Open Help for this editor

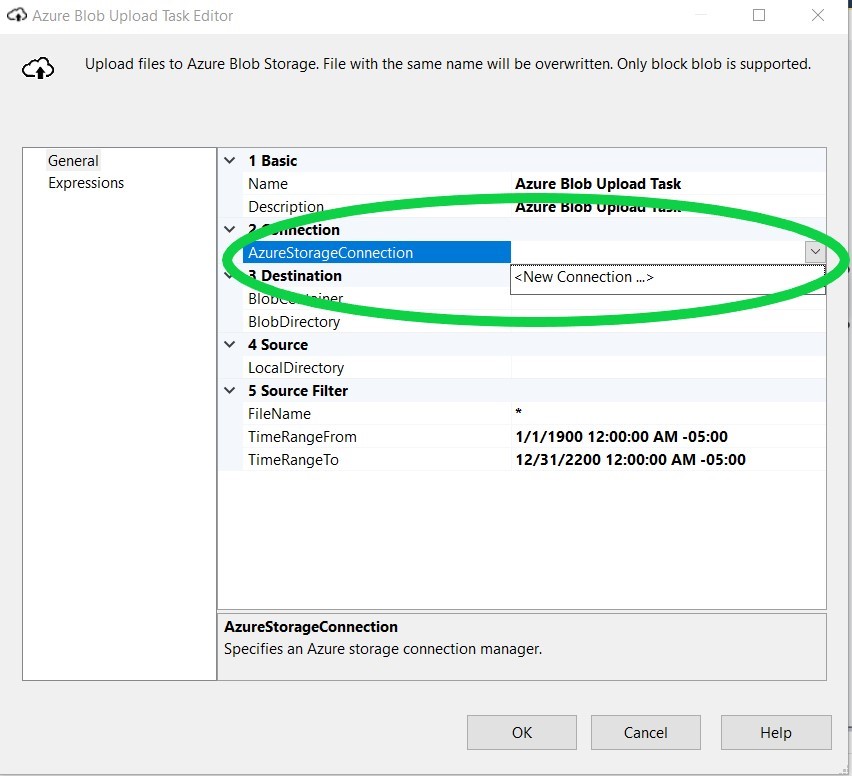coord(776,733)
